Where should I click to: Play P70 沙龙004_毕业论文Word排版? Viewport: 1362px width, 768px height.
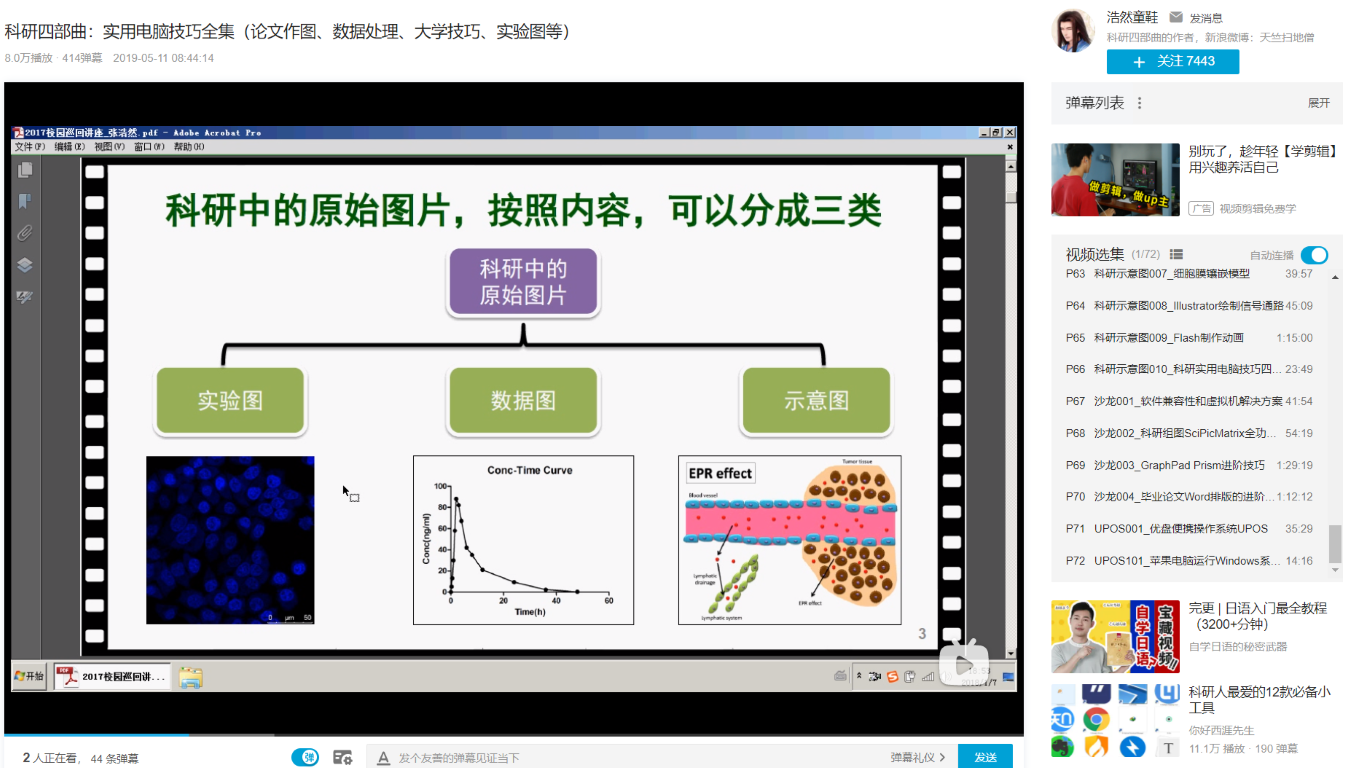pos(1190,497)
